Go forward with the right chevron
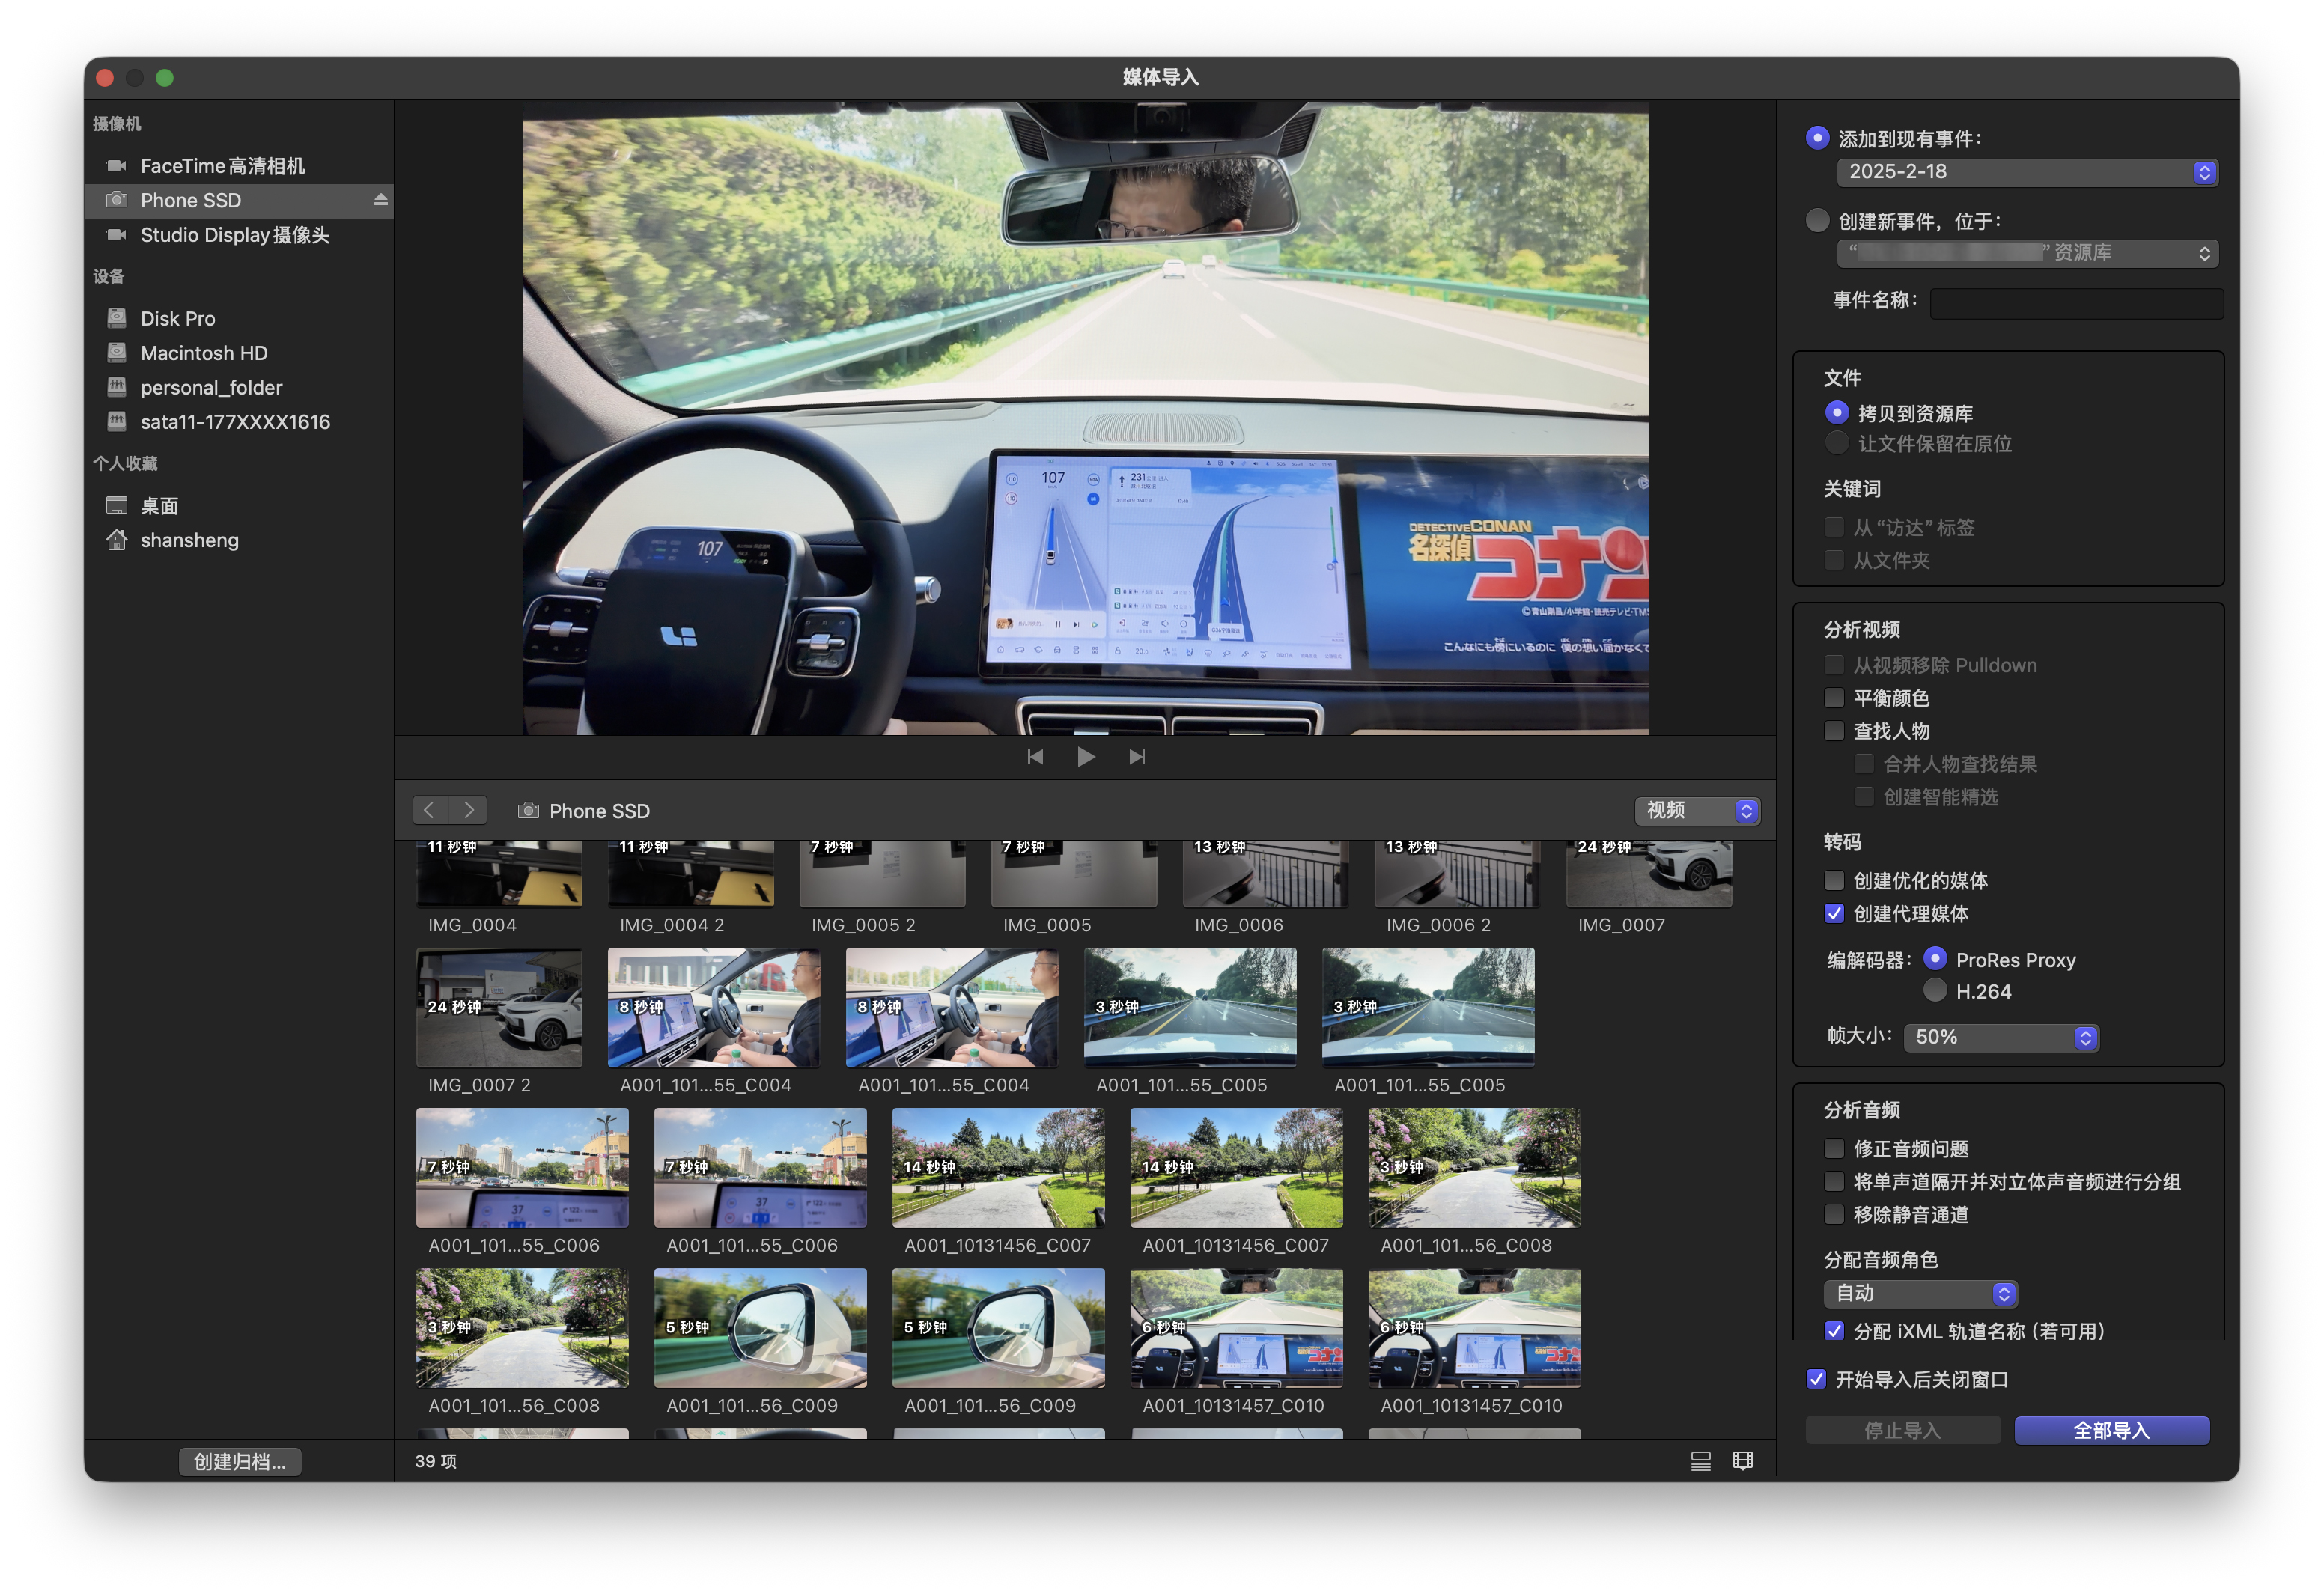 468,810
